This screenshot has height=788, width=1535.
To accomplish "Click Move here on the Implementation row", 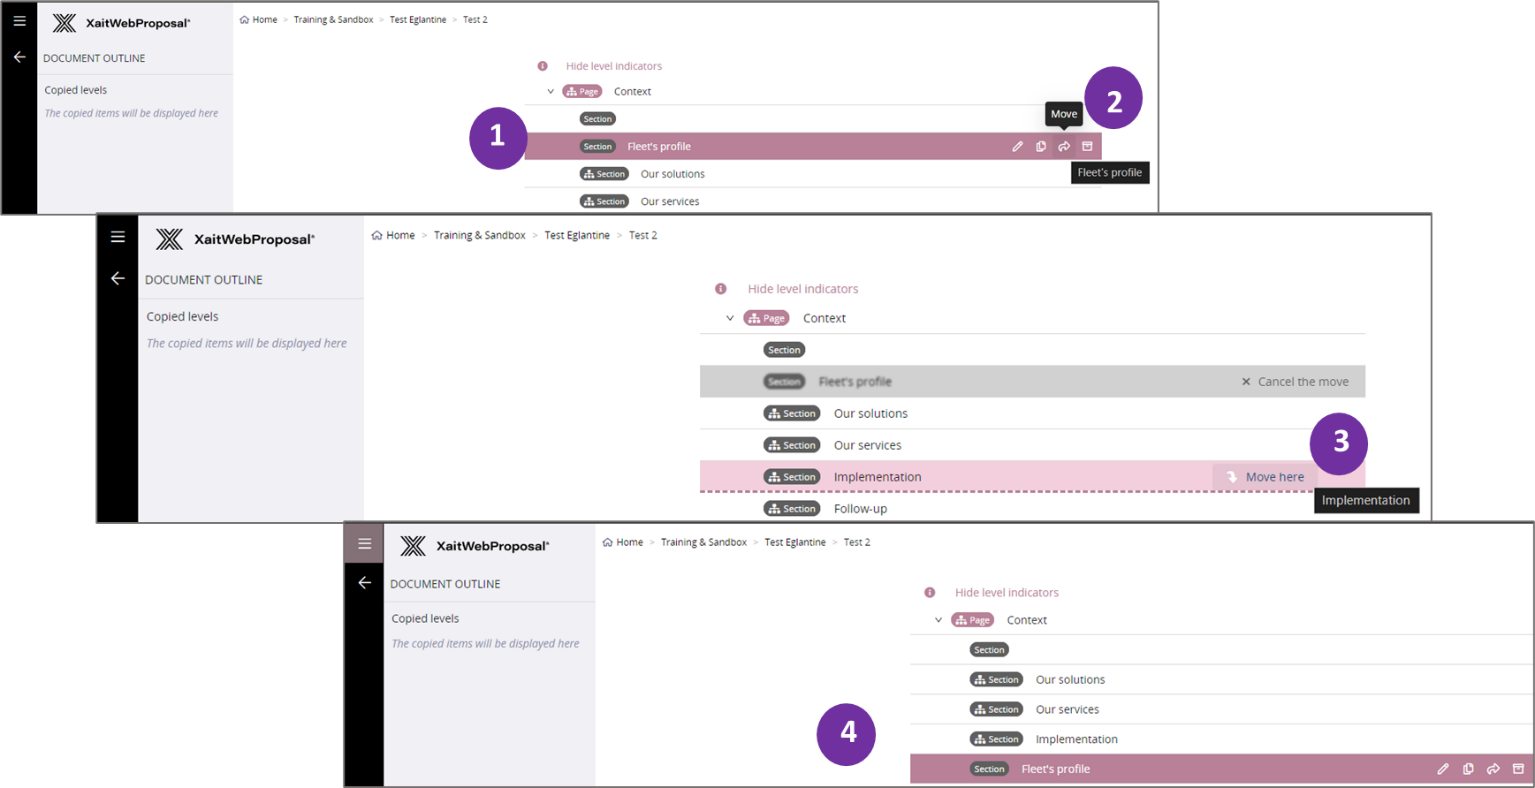I will 1265,477.
